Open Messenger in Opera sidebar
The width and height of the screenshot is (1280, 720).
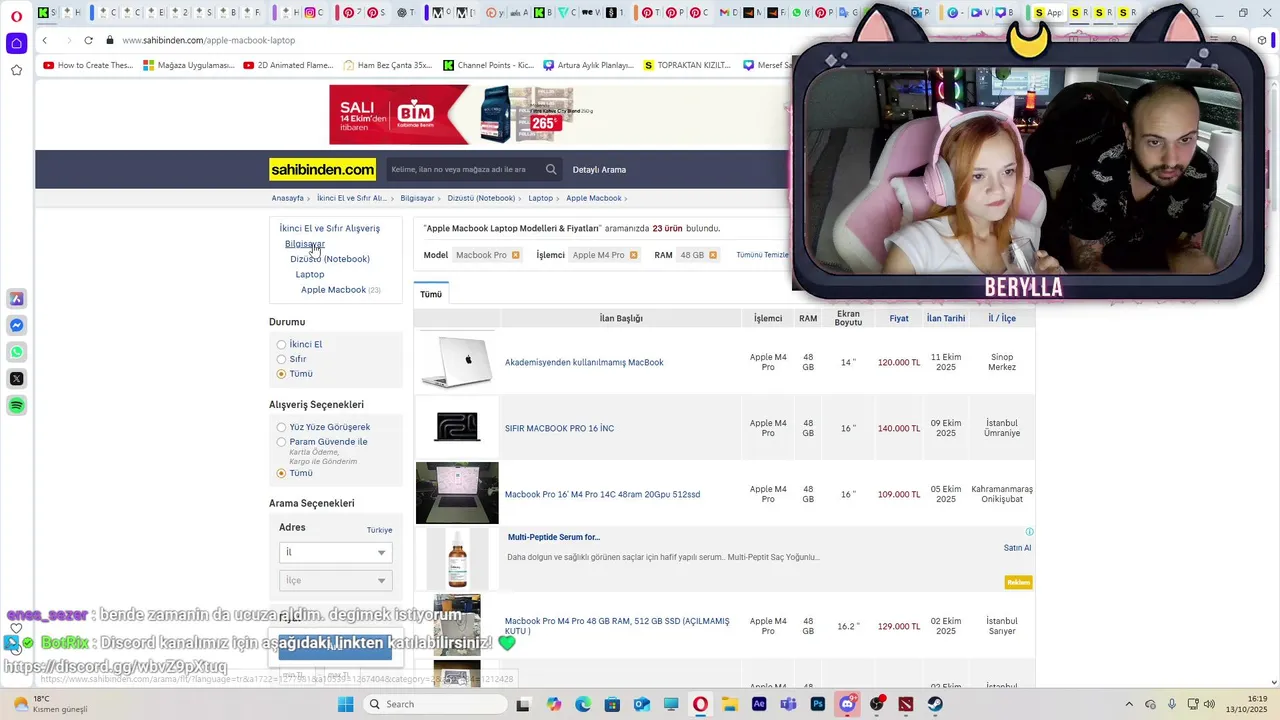click(16, 325)
